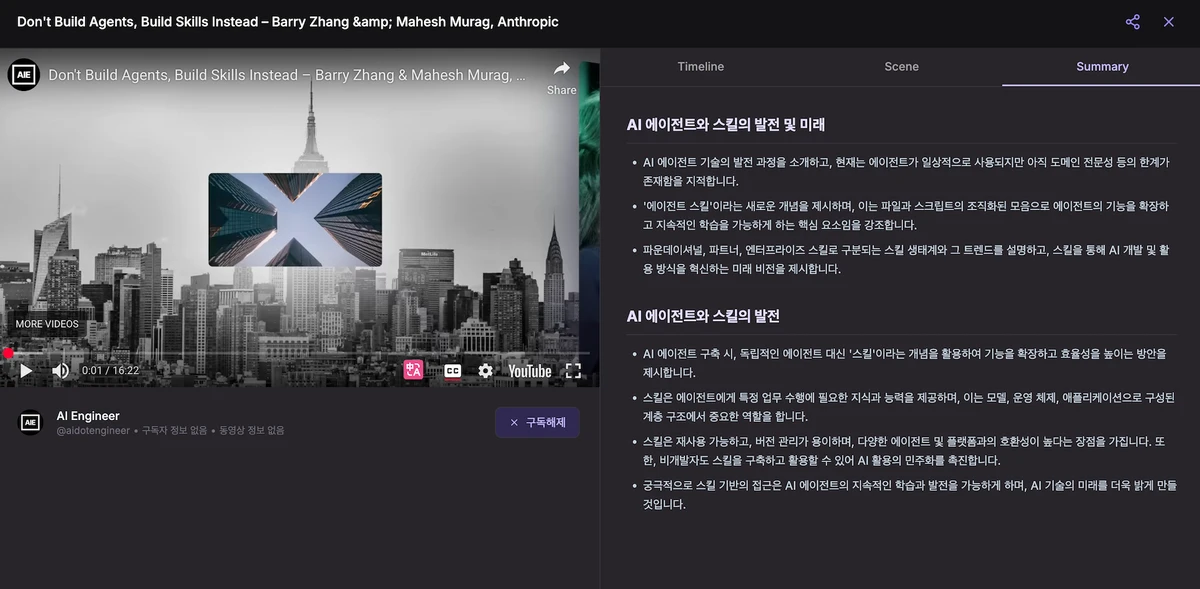Switch to the Scene tab

click(901, 67)
